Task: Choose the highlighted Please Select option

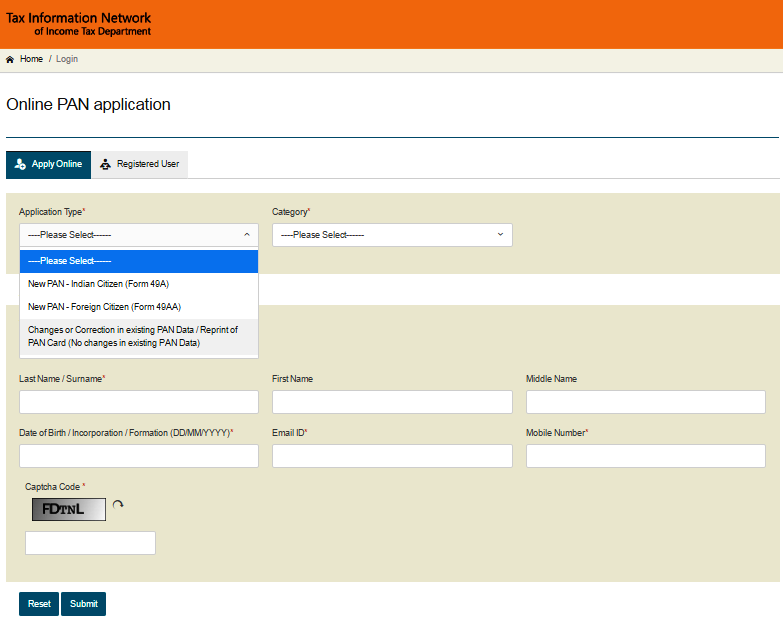Action: click(x=139, y=261)
